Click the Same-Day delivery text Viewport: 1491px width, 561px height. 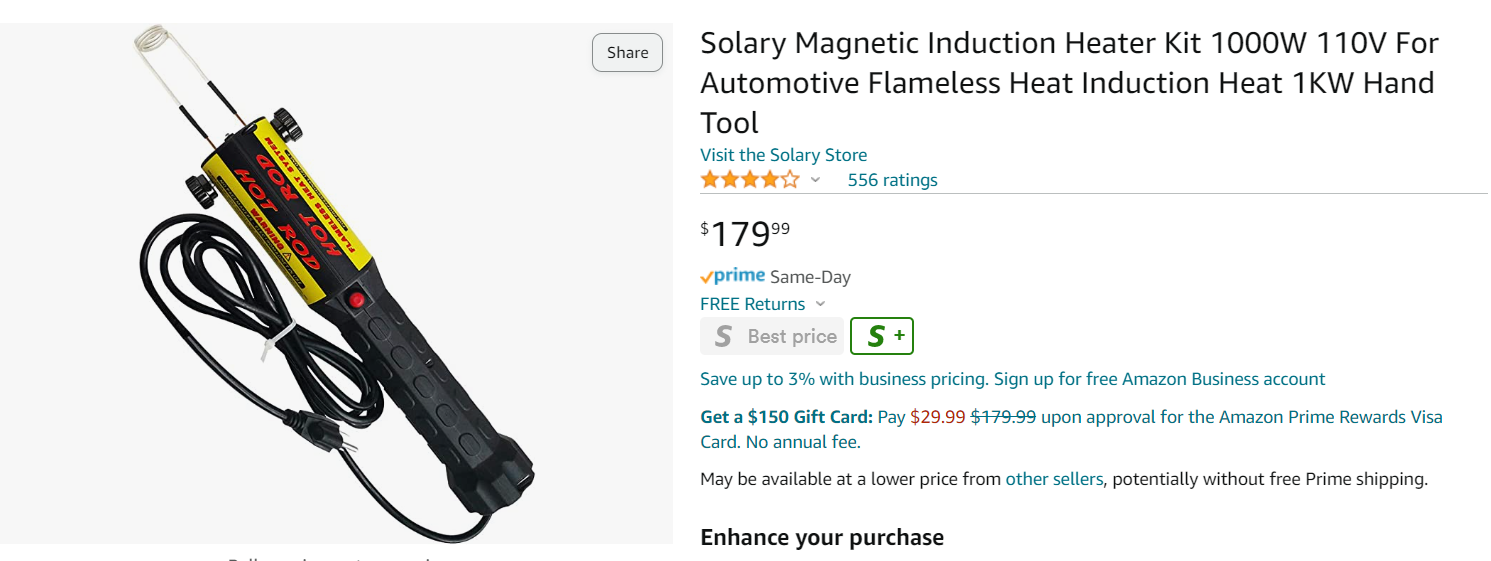coord(810,277)
